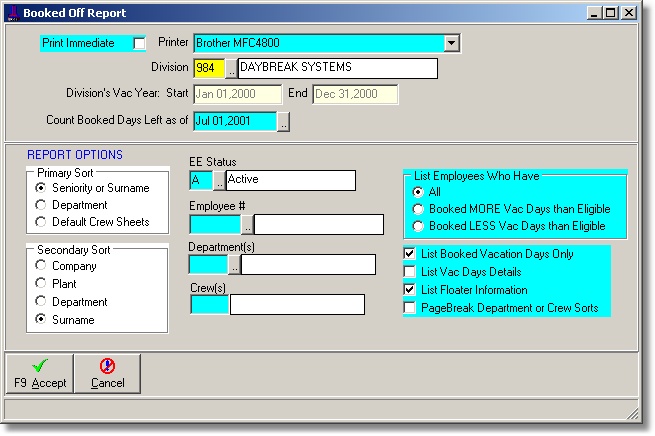Click the Department(s) code field
The height and width of the screenshot is (436, 655).
[x=208, y=265]
